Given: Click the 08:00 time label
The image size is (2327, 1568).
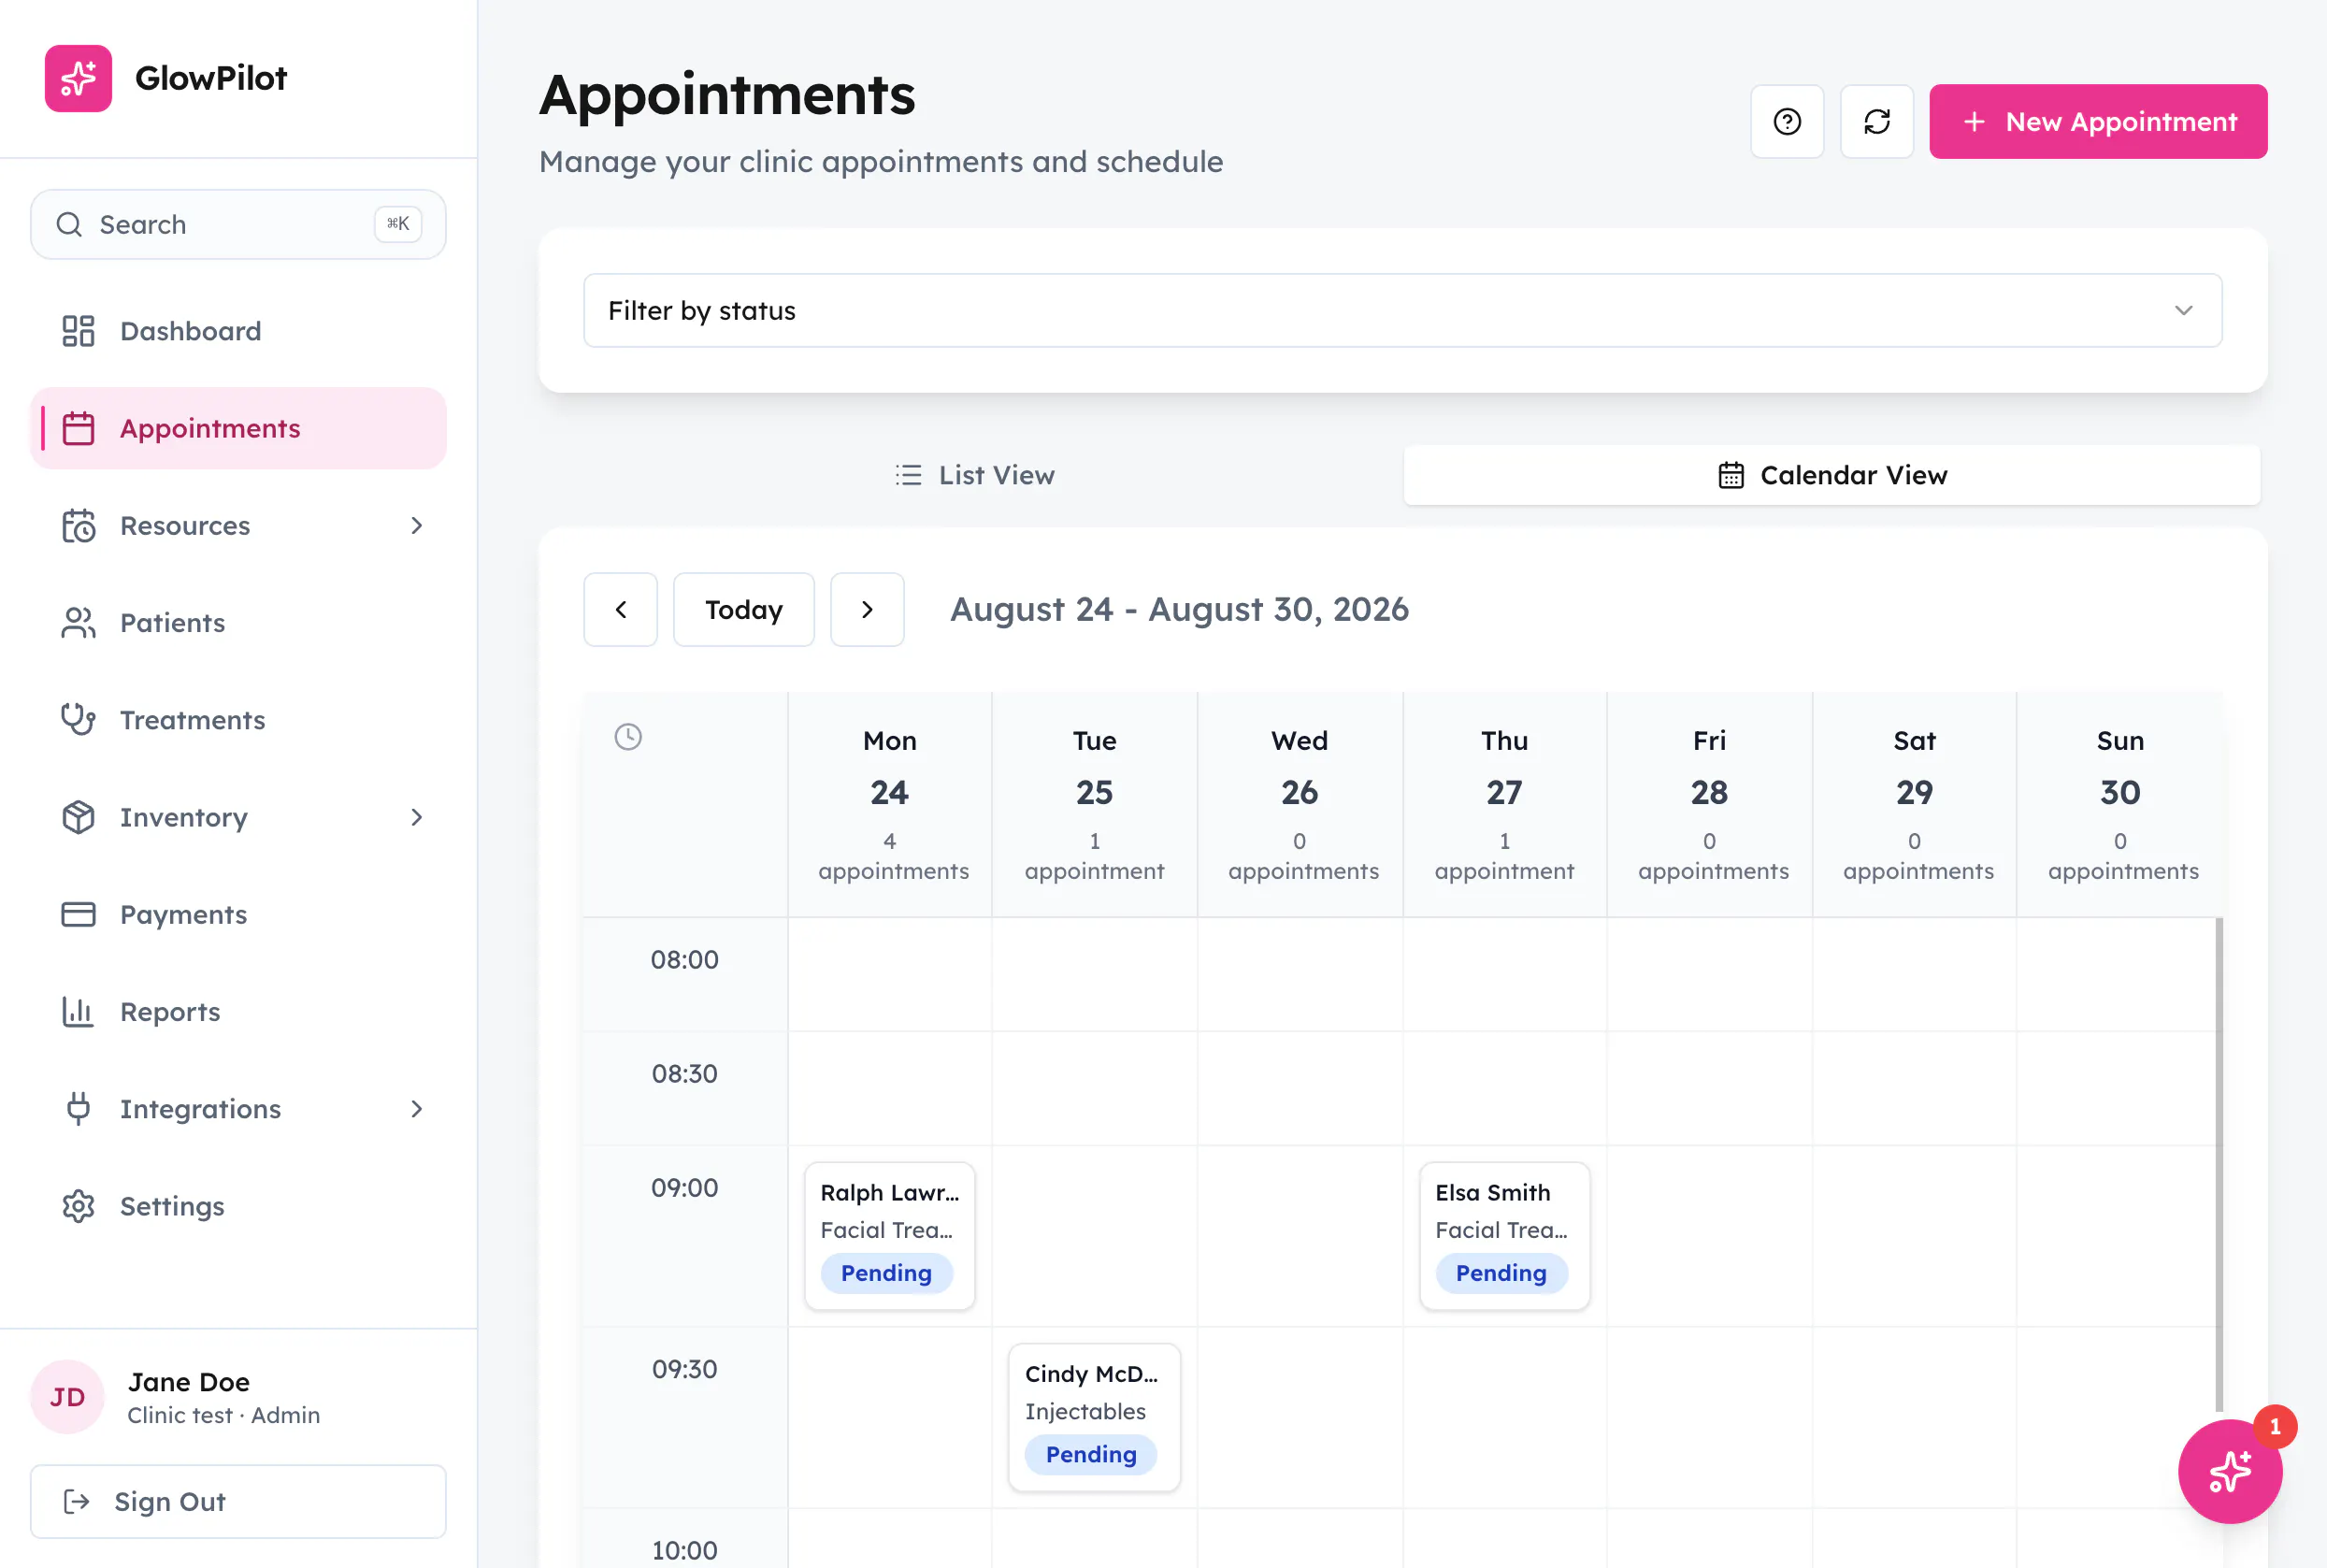Looking at the screenshot, I should [x=685, y=959].
